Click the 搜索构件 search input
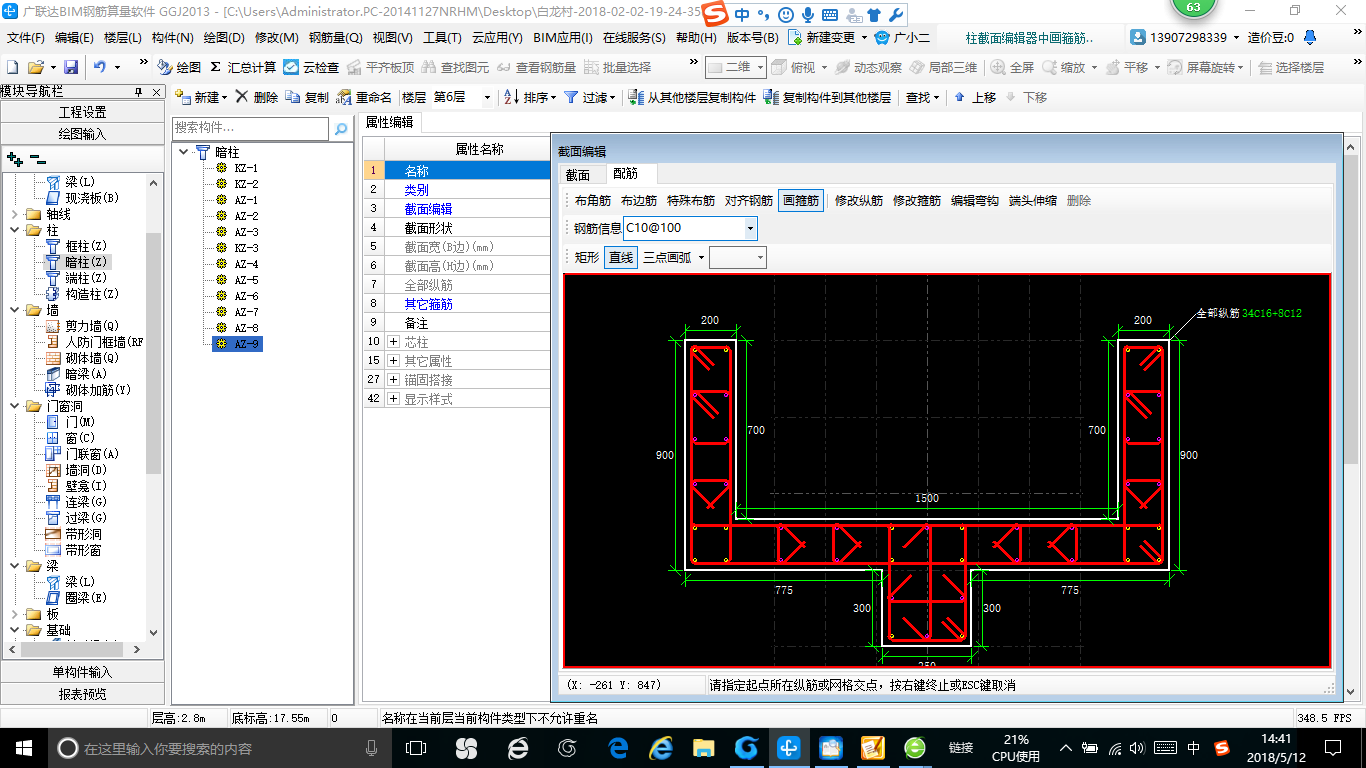 (250, 128)
